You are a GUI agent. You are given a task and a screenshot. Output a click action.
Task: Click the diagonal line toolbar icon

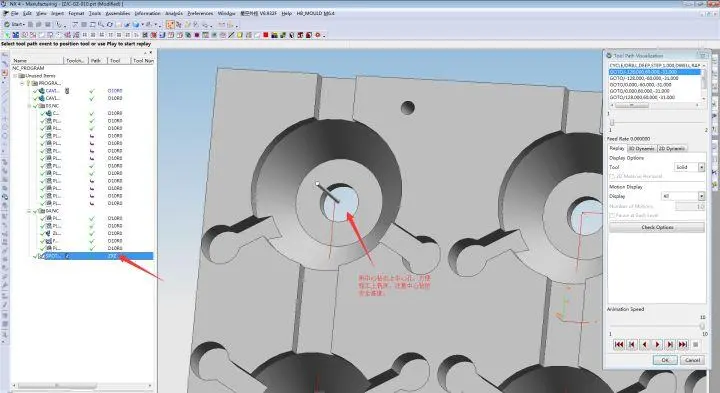231,35
